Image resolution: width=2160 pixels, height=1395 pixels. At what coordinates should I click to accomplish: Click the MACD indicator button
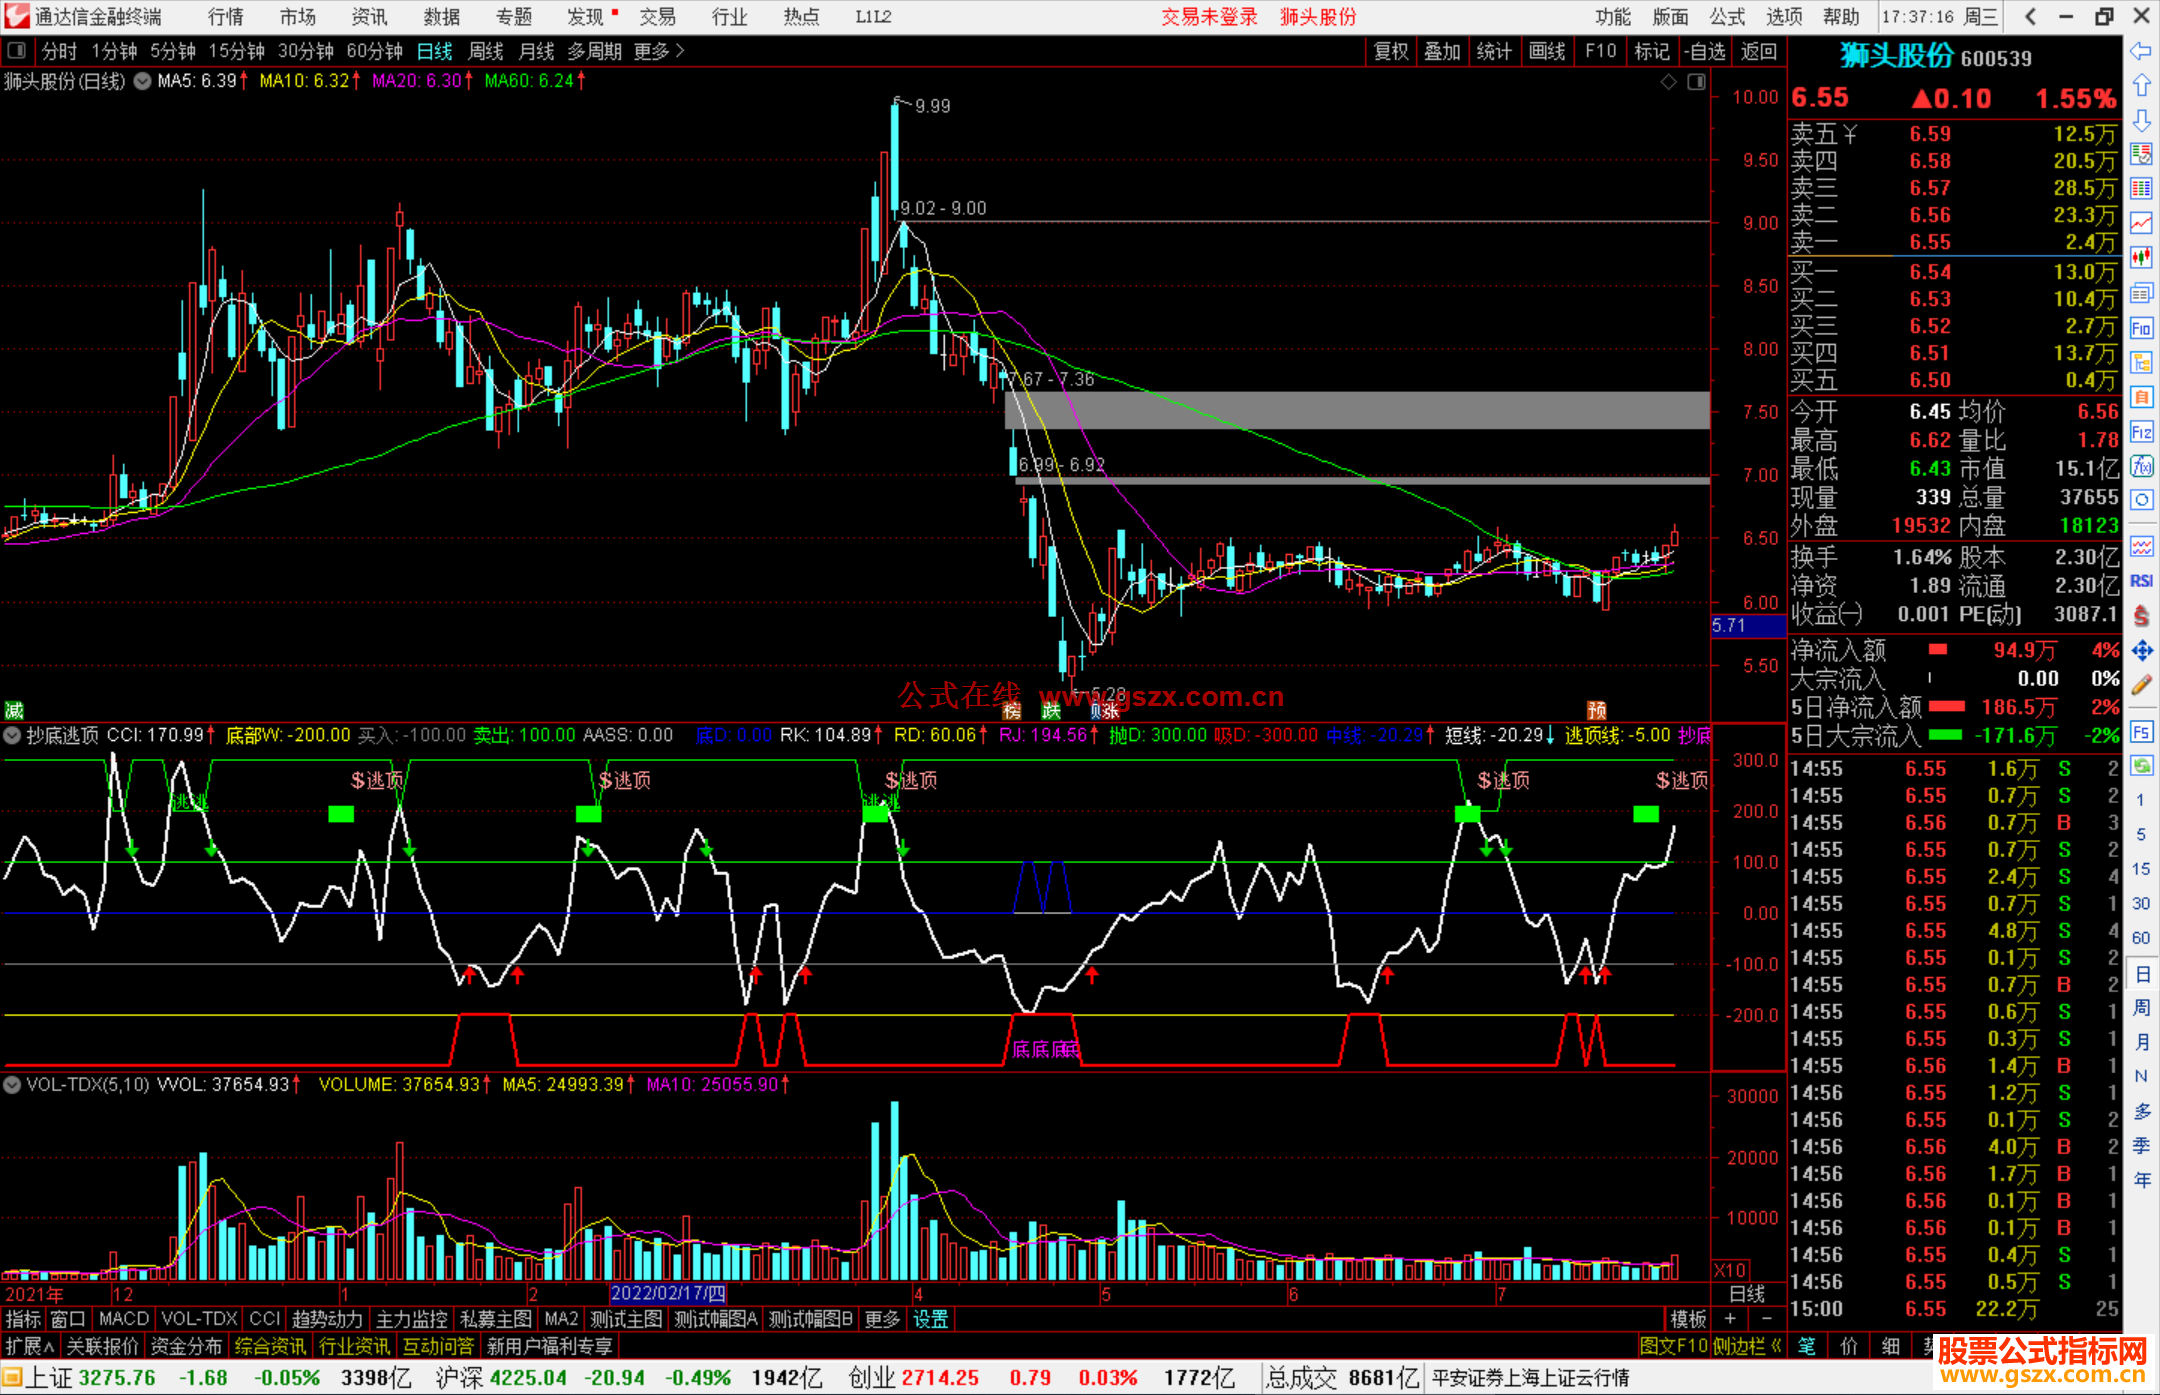point(124,1319)
